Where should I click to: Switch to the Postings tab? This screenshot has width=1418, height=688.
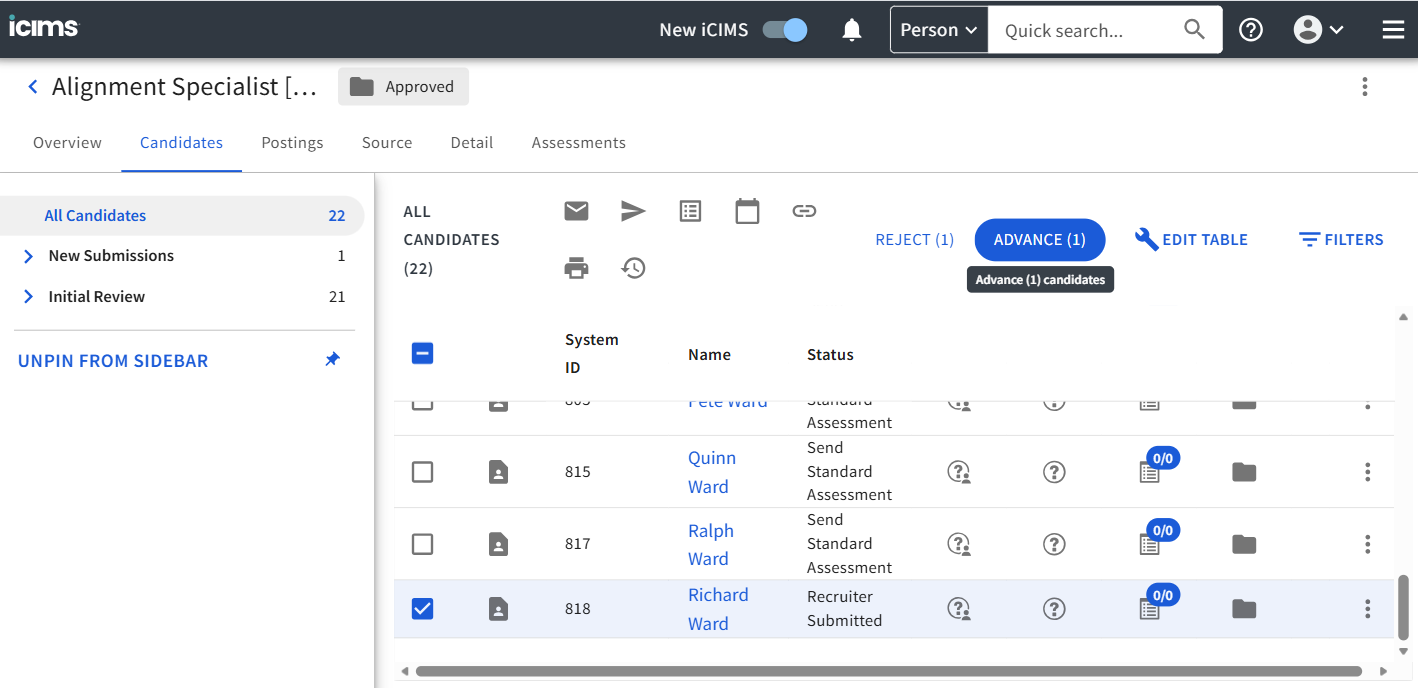(292, 143)
